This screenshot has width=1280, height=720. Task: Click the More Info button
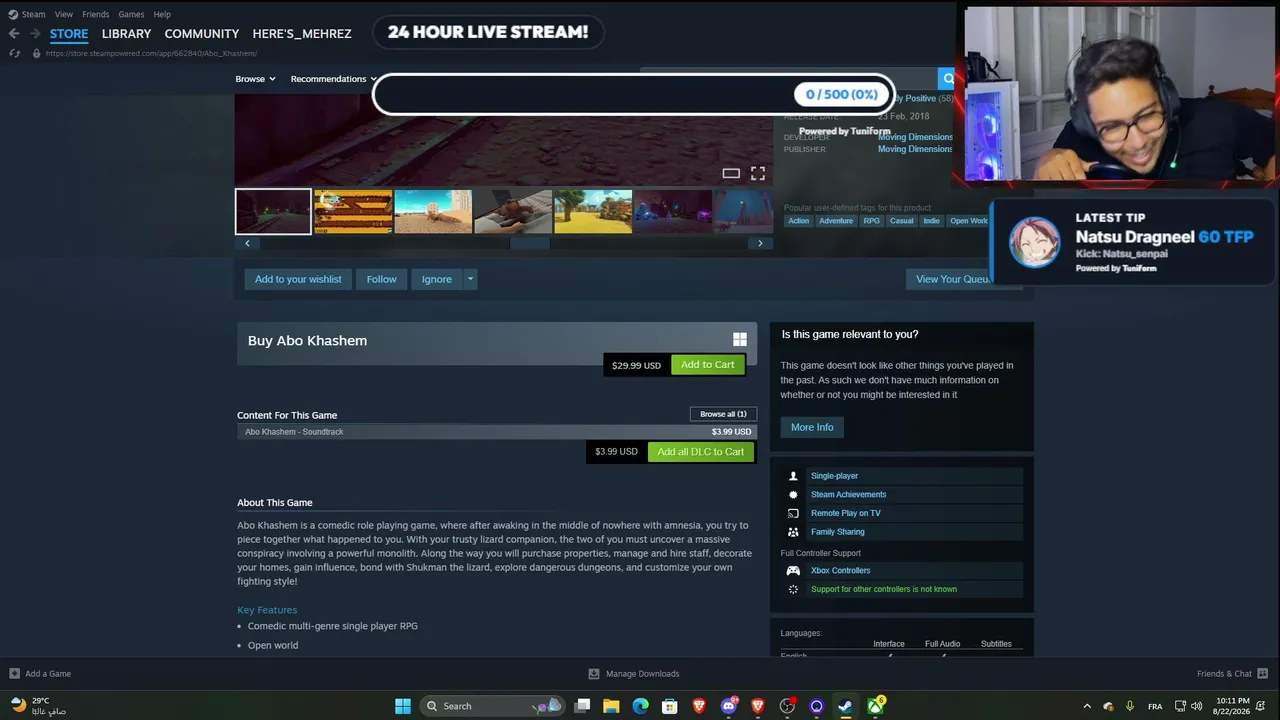pos(812,427)
